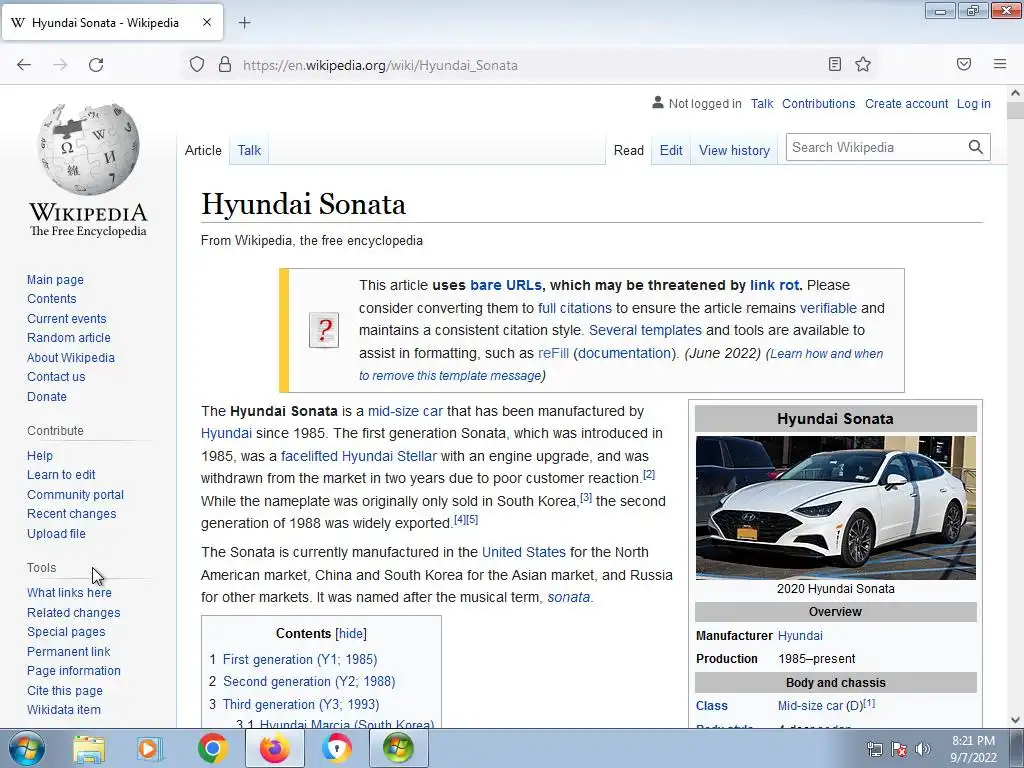Launch Windows Media Player from taskbar
The image size is (1024, 768).
(149, 748)
